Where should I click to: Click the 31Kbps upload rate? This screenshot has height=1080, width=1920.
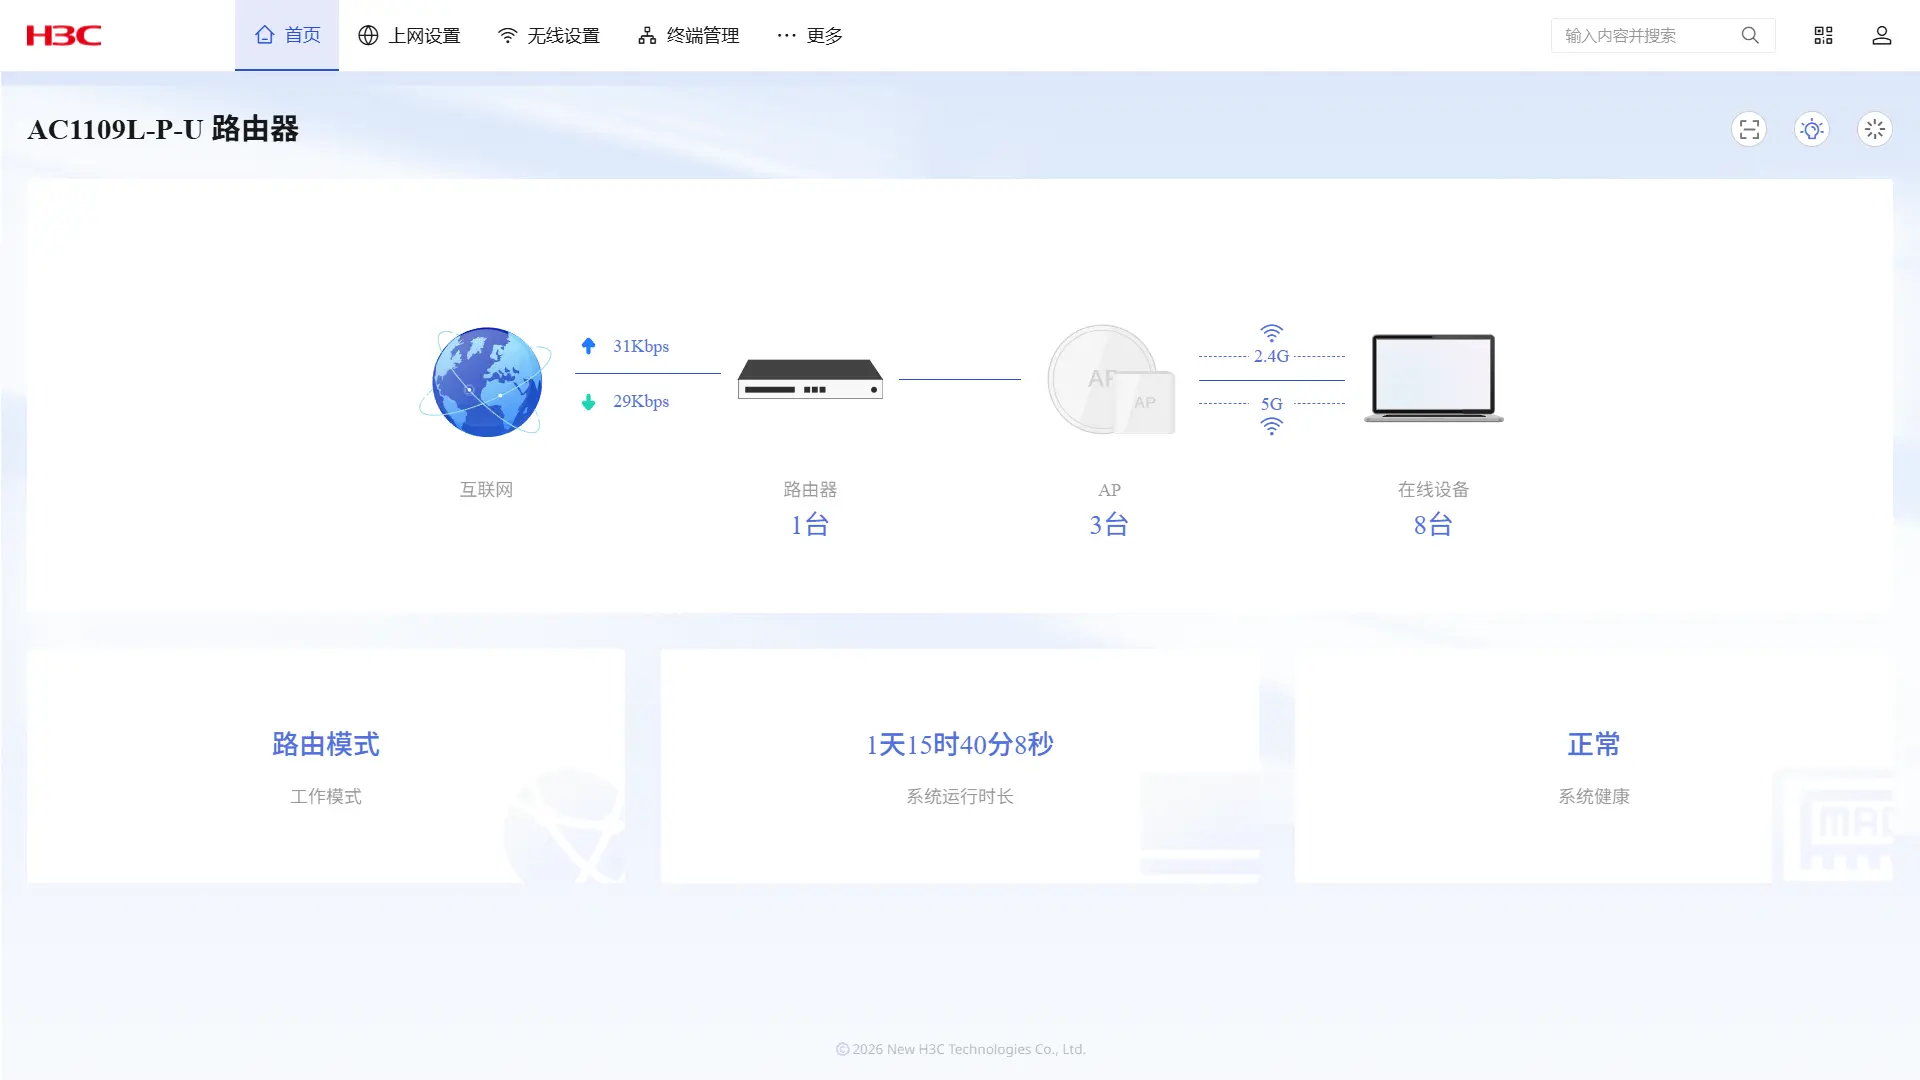point(641,346)
